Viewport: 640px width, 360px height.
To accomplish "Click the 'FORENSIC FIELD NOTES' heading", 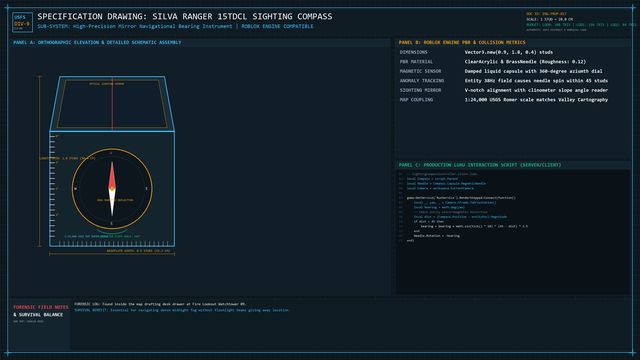I will coord(41,307).
